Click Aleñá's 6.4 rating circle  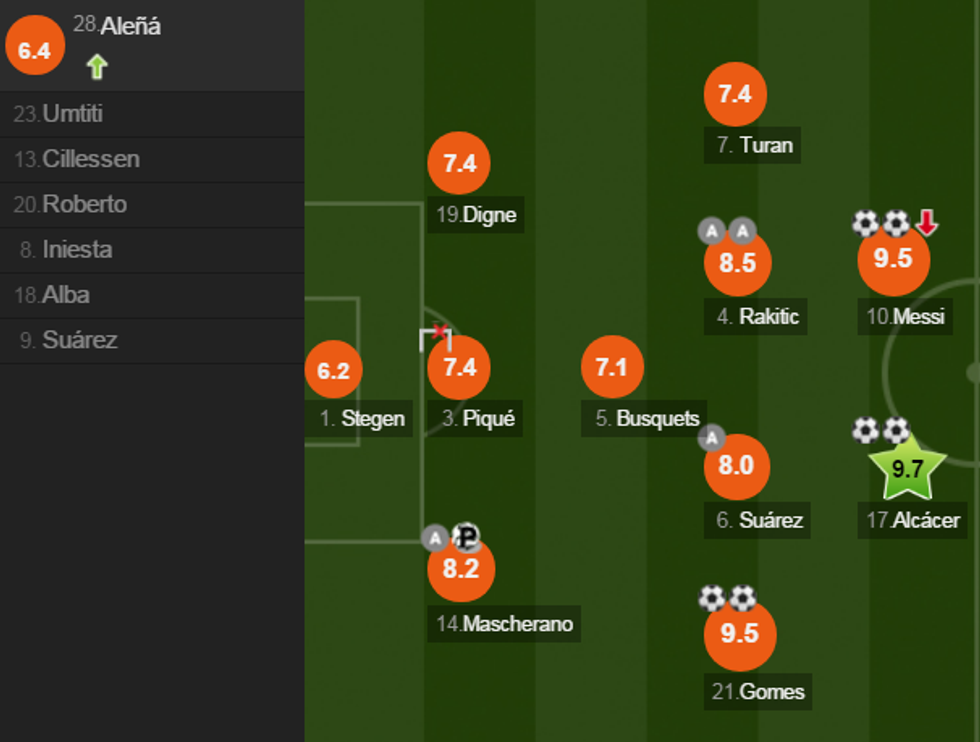click(35, 49)
